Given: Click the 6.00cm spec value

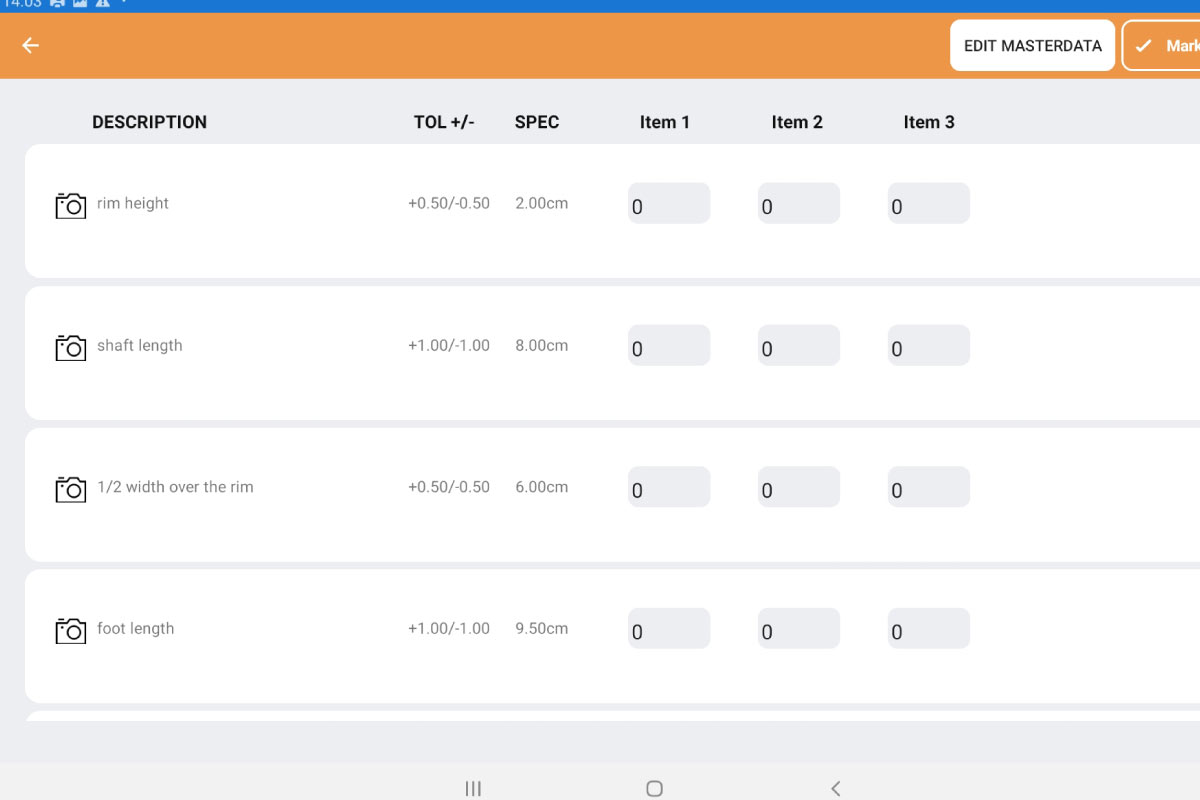Looking at the screenshot, I should point(542,487).
